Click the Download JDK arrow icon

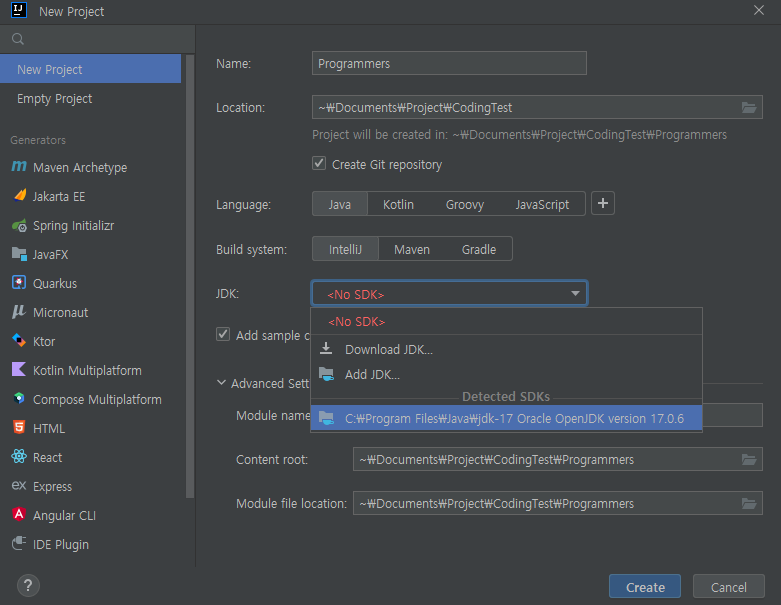[x=326, y=349]
